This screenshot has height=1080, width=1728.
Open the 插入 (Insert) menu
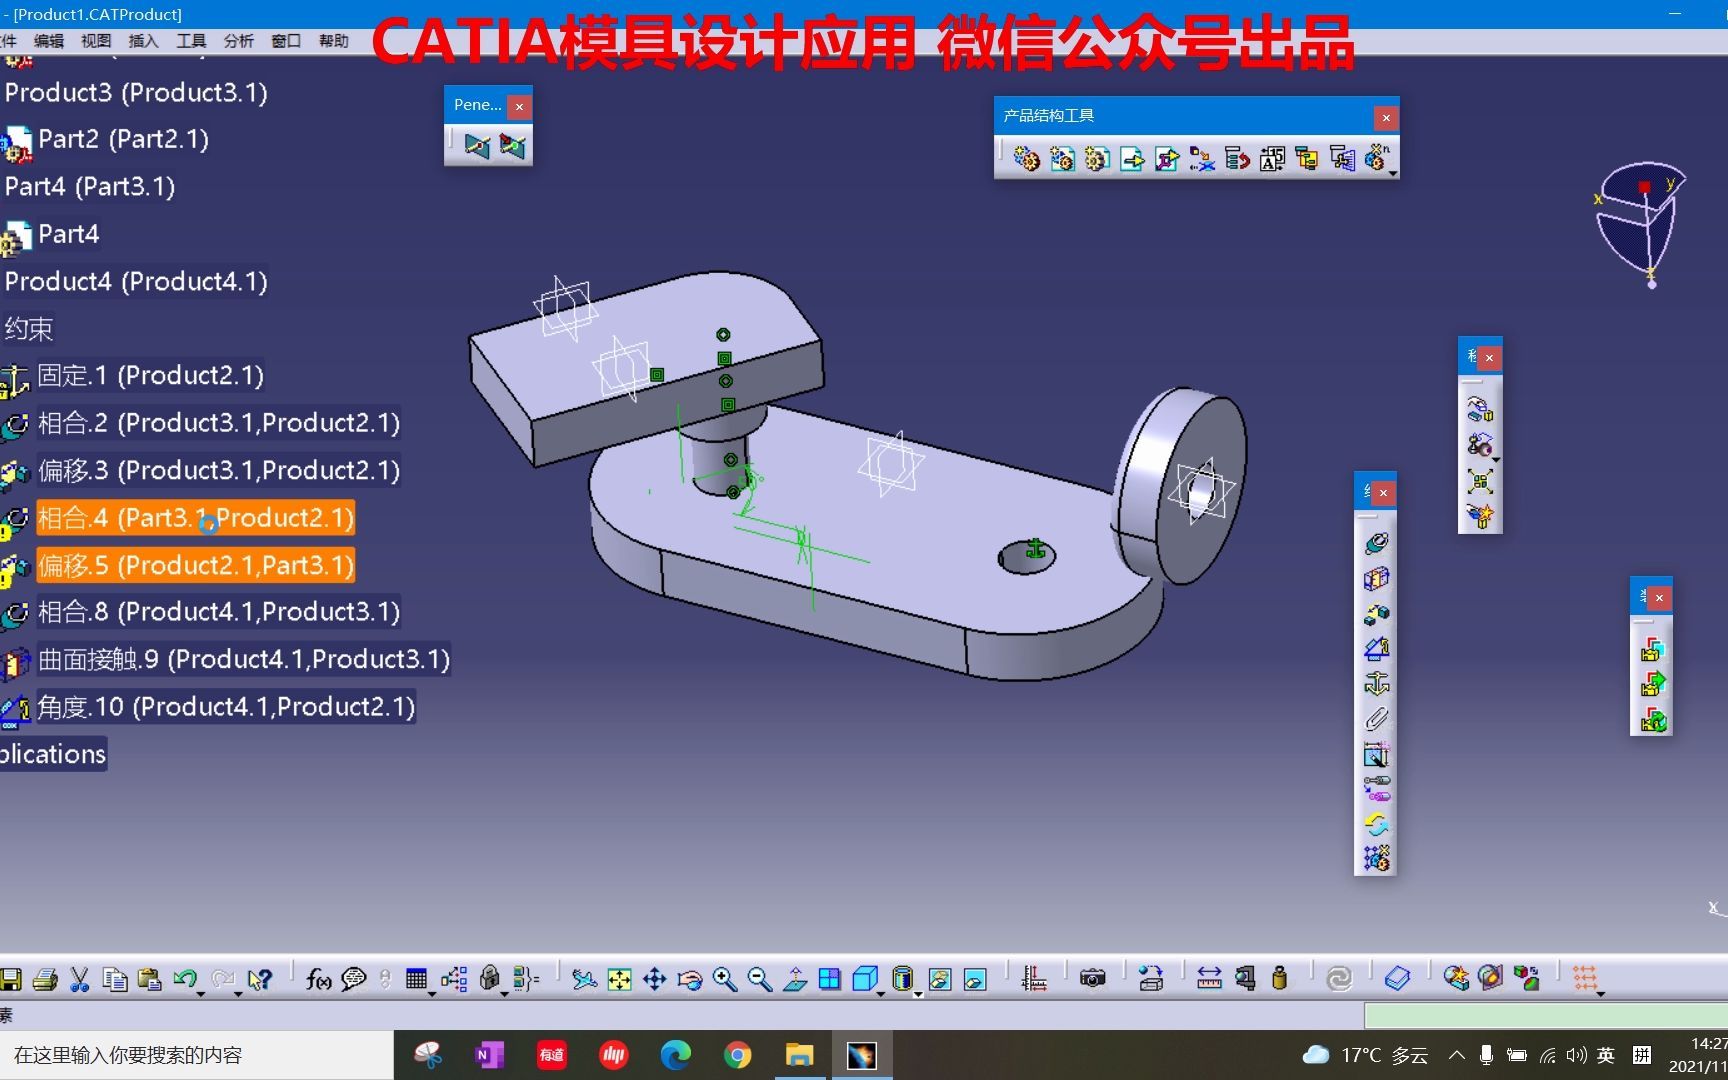click(x=144, y=41)
